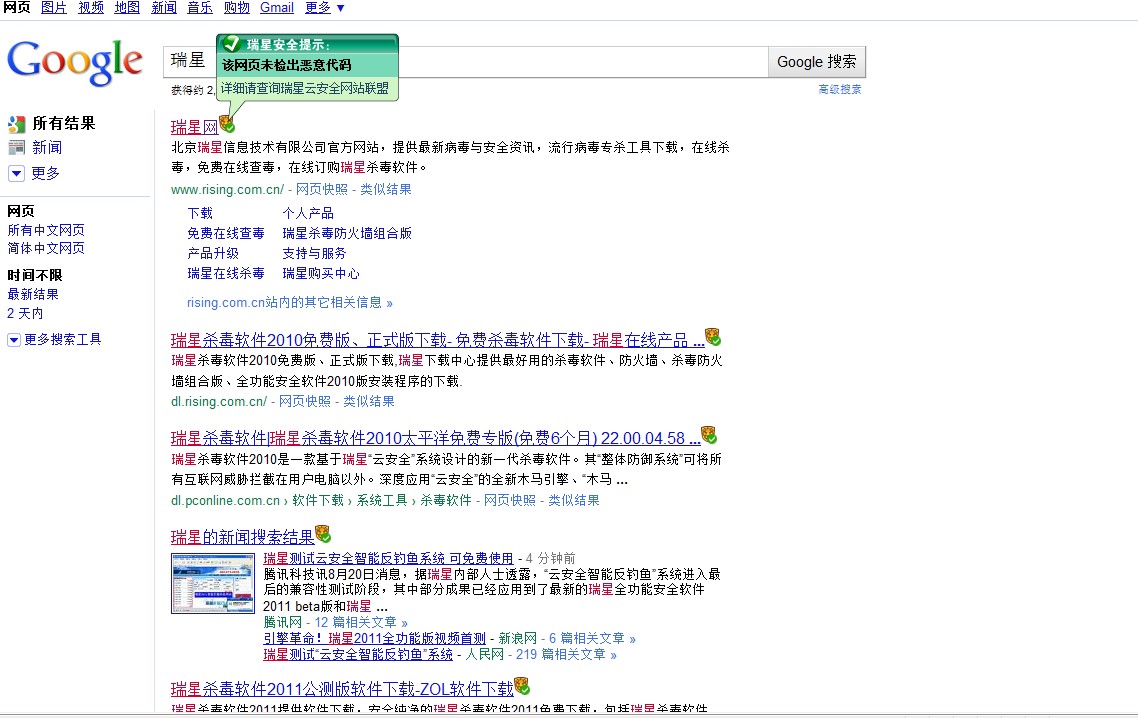Viewport: 1138px width, 718px height.
Task: Select the 新闻 sidebar newspaper icon
Action: click(x=17, y=148)
